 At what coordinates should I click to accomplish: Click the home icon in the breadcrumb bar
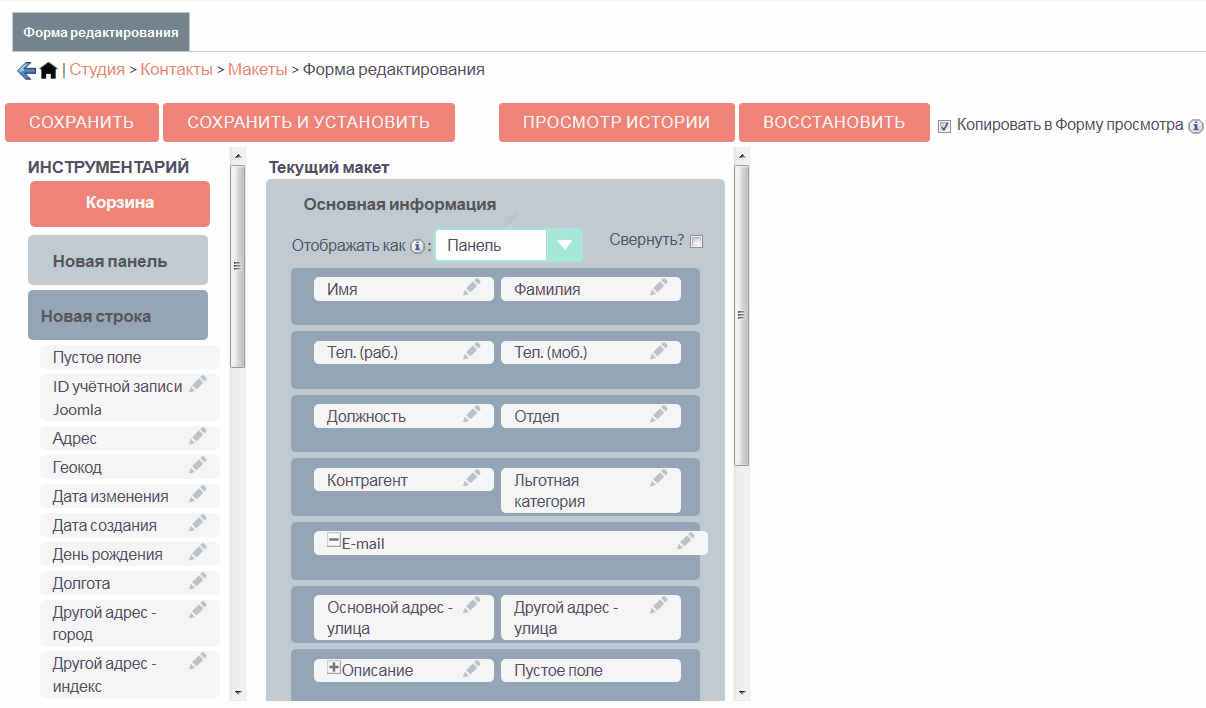point(48,69)
